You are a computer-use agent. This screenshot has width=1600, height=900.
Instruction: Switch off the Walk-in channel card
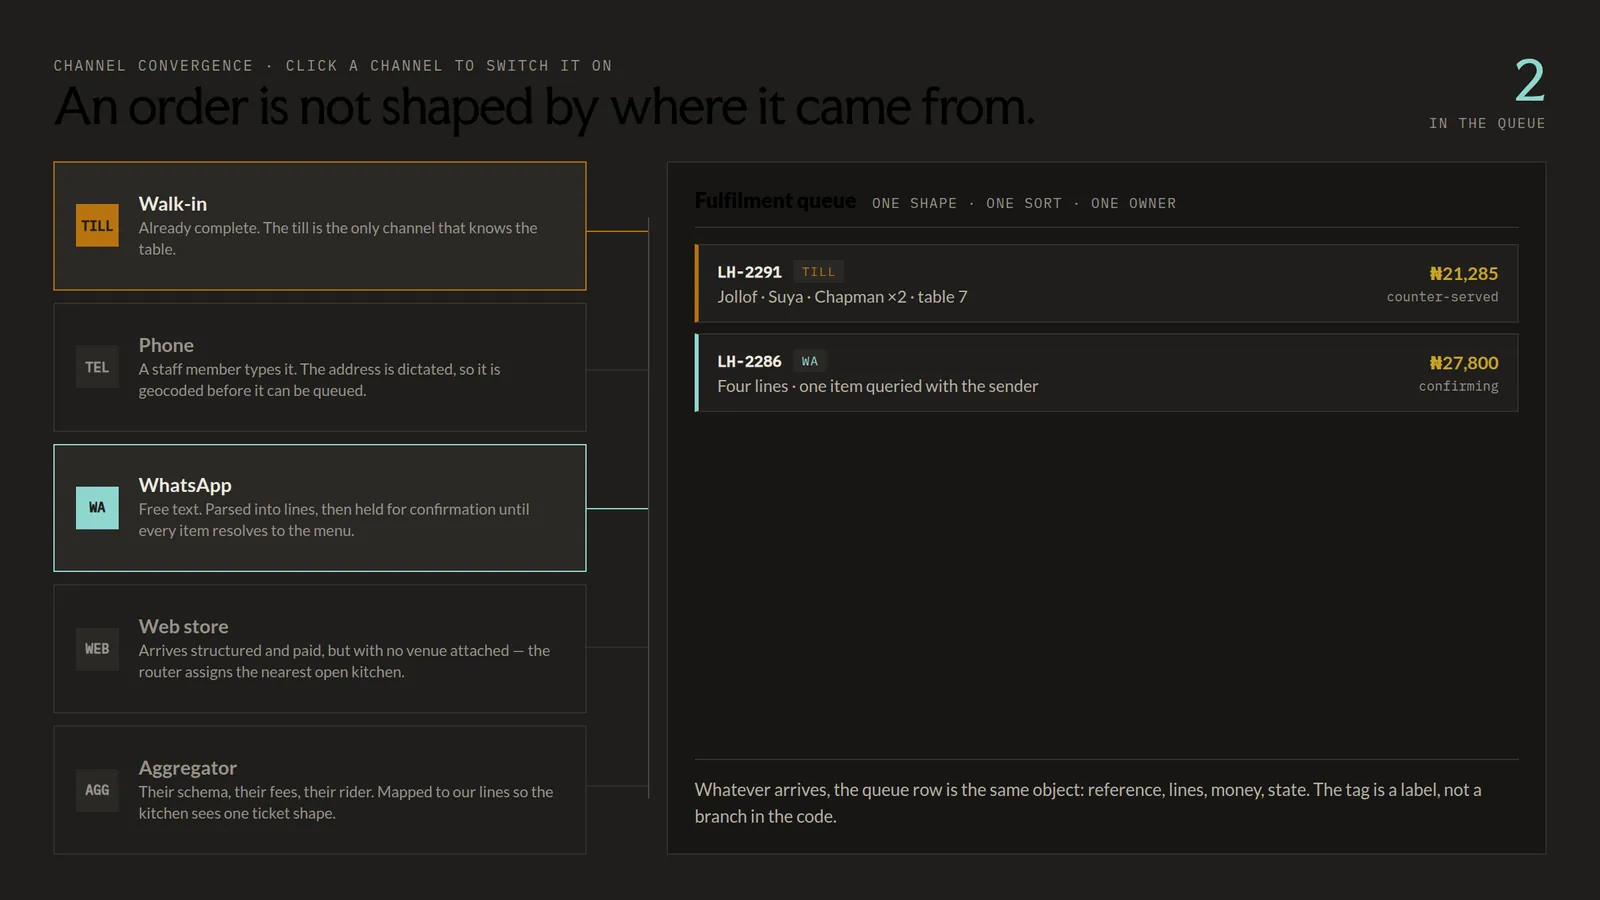[x=320, y=226]
